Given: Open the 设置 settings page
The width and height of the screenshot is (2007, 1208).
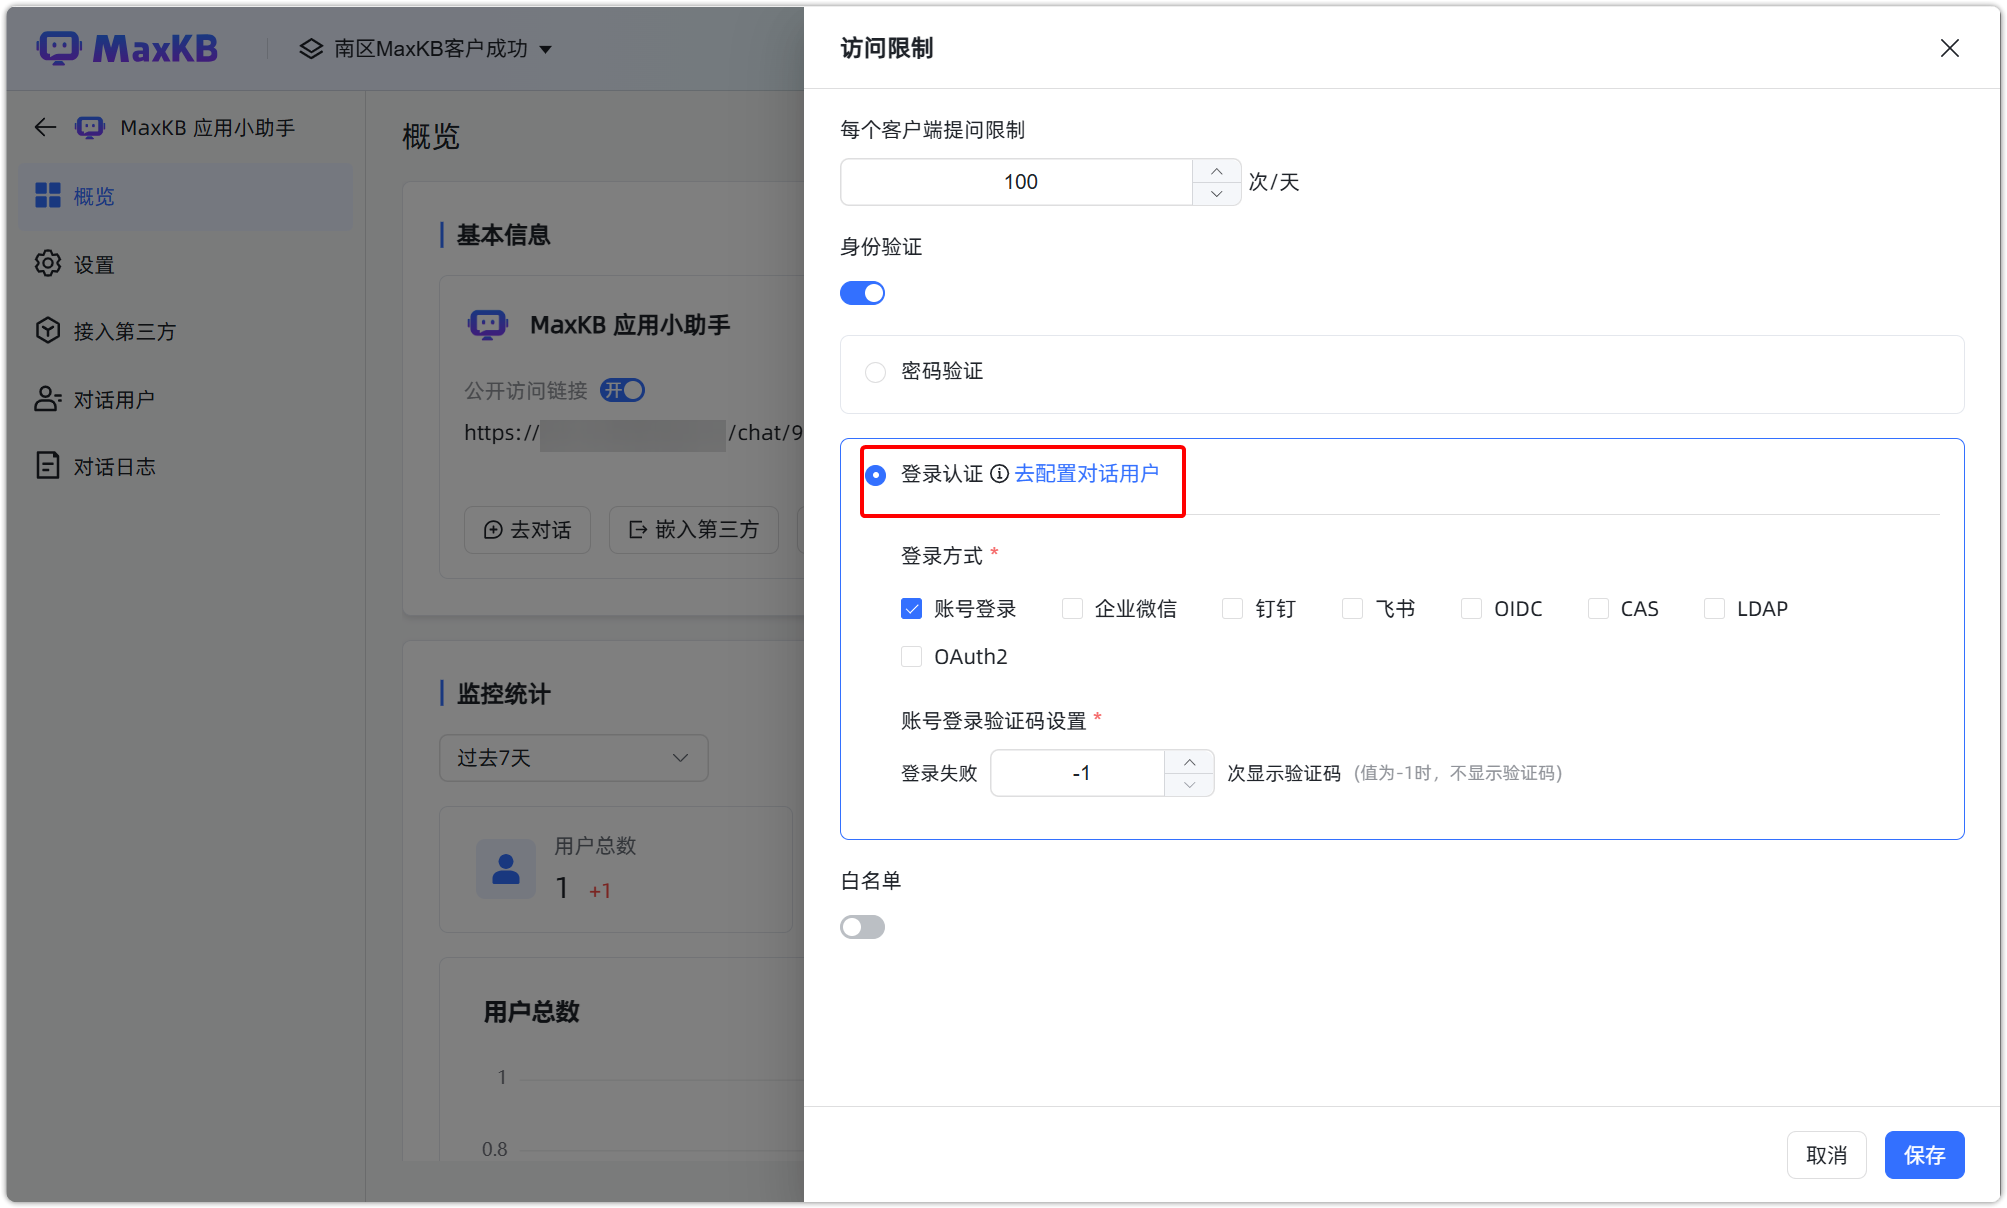Looking at the screenshot, I should [95, 264].
